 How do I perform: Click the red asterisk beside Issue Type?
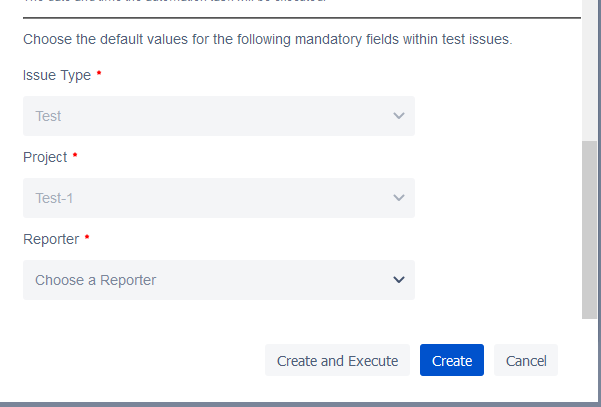[x=99, y=75]
